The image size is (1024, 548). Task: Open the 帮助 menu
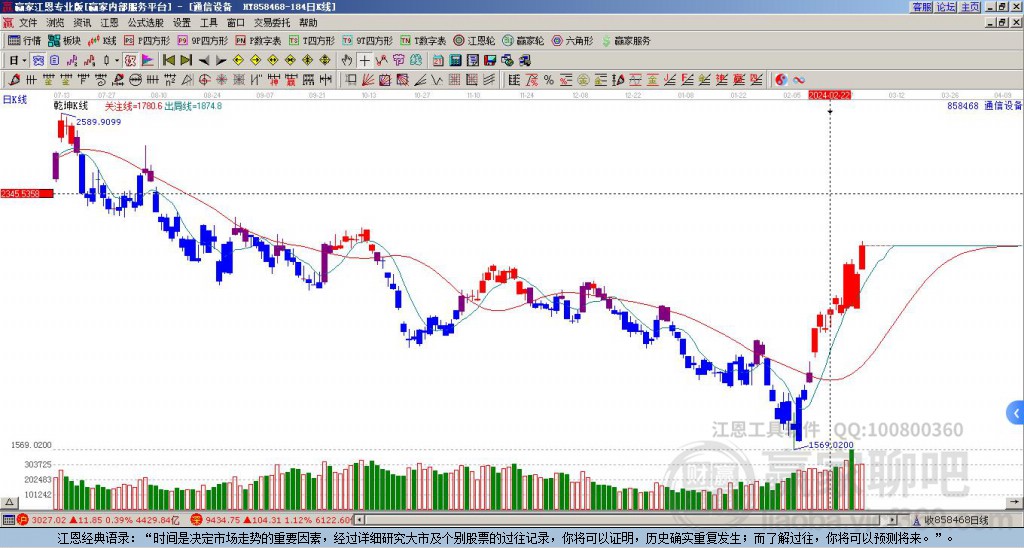point(308,23)
